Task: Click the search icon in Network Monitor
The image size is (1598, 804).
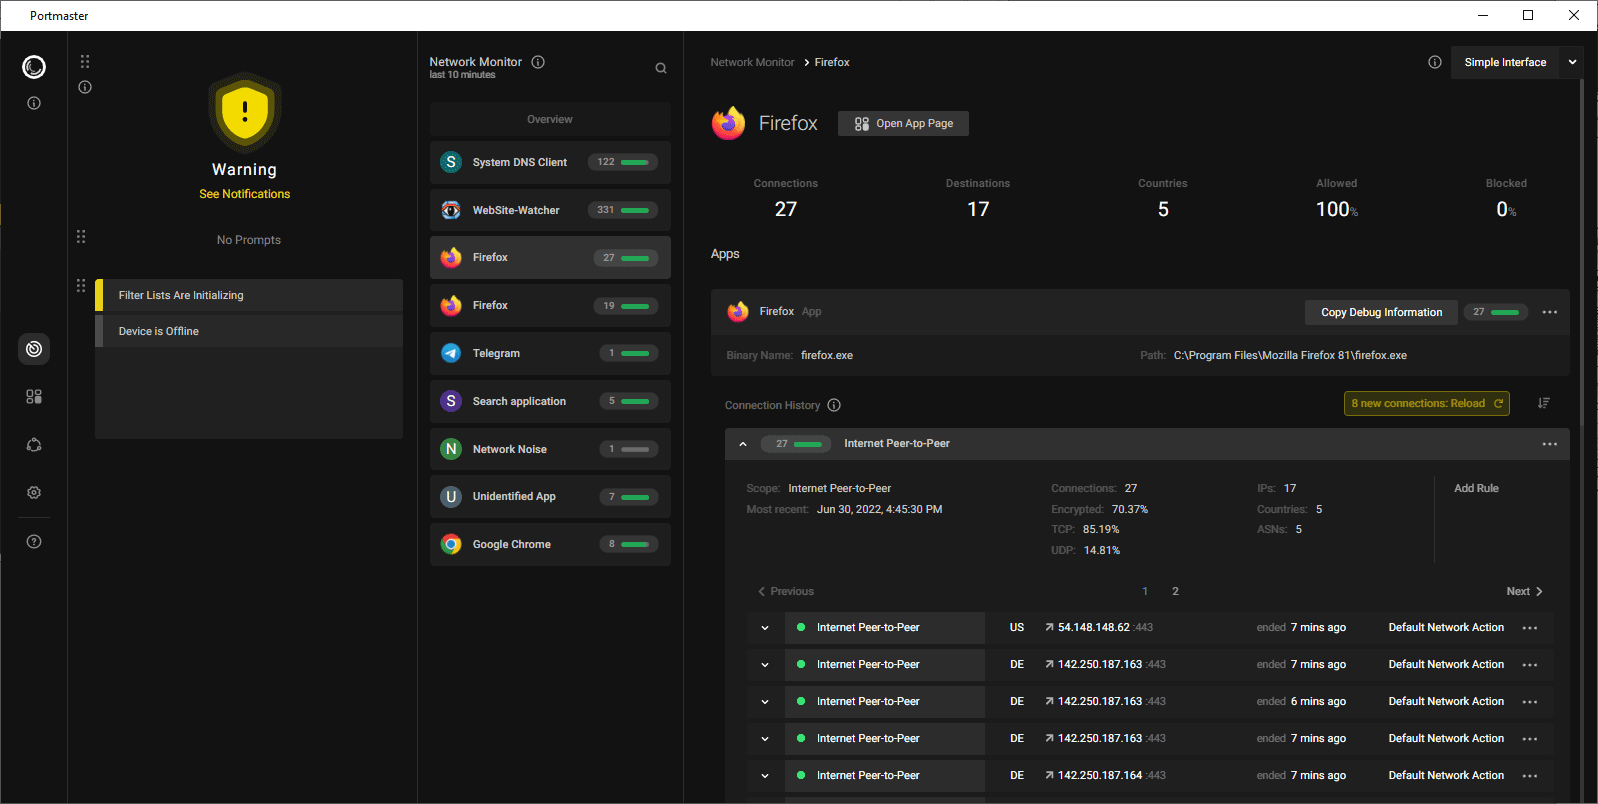Action: click(x=661, y=68)
